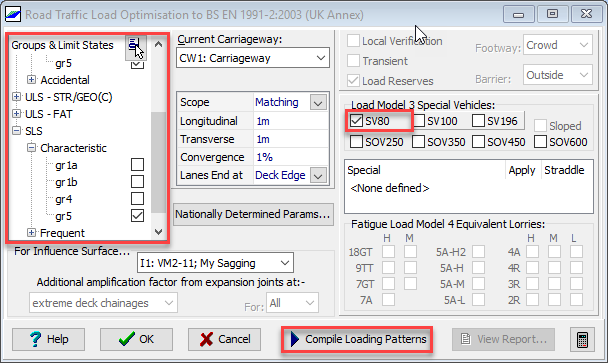The image size is (608, 363).
Task: Open the Current Carriageway dropdown
Action: pos(253,58)
